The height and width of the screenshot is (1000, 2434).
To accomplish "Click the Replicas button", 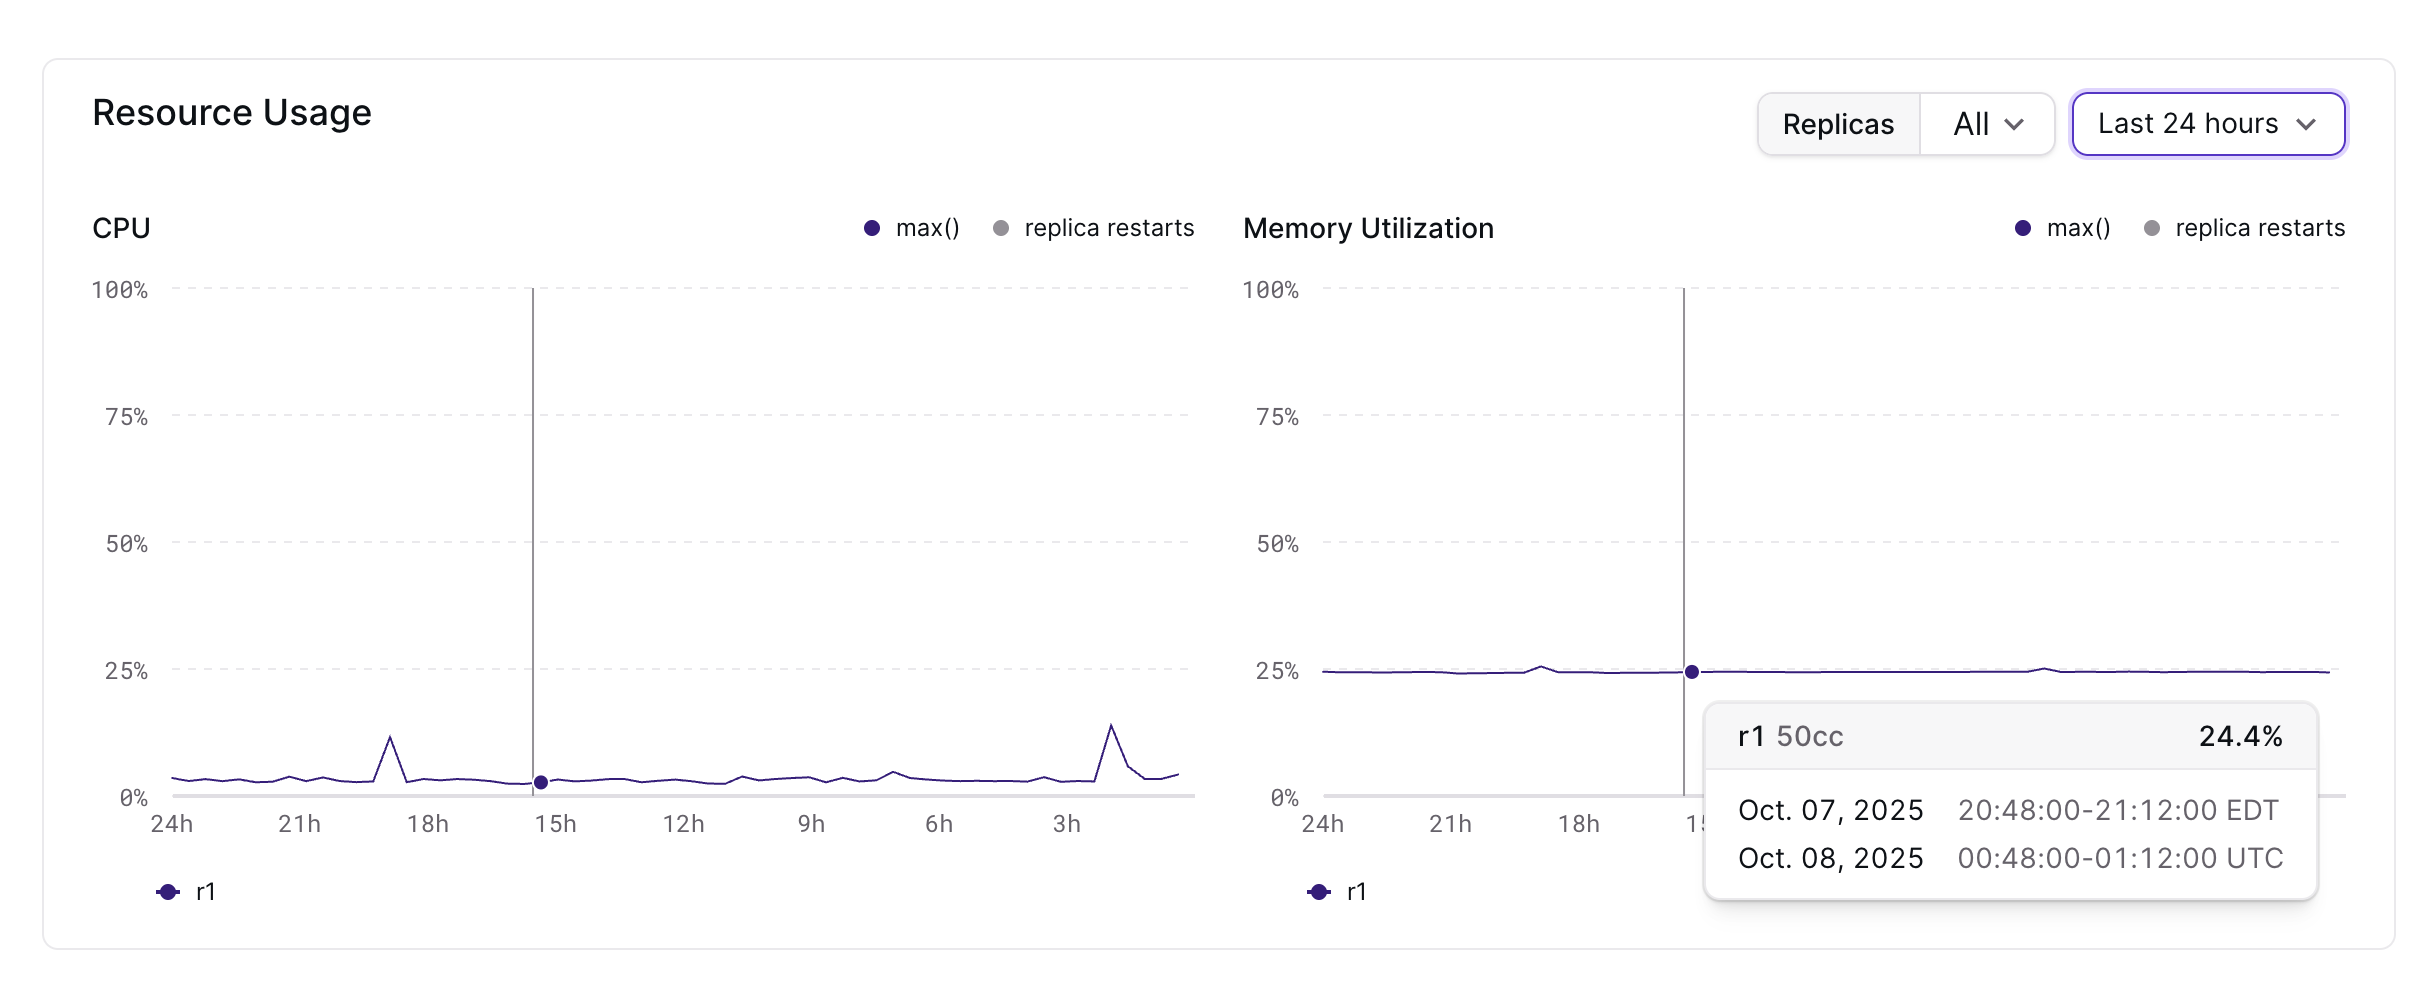I will click(x=1837, y=124).
